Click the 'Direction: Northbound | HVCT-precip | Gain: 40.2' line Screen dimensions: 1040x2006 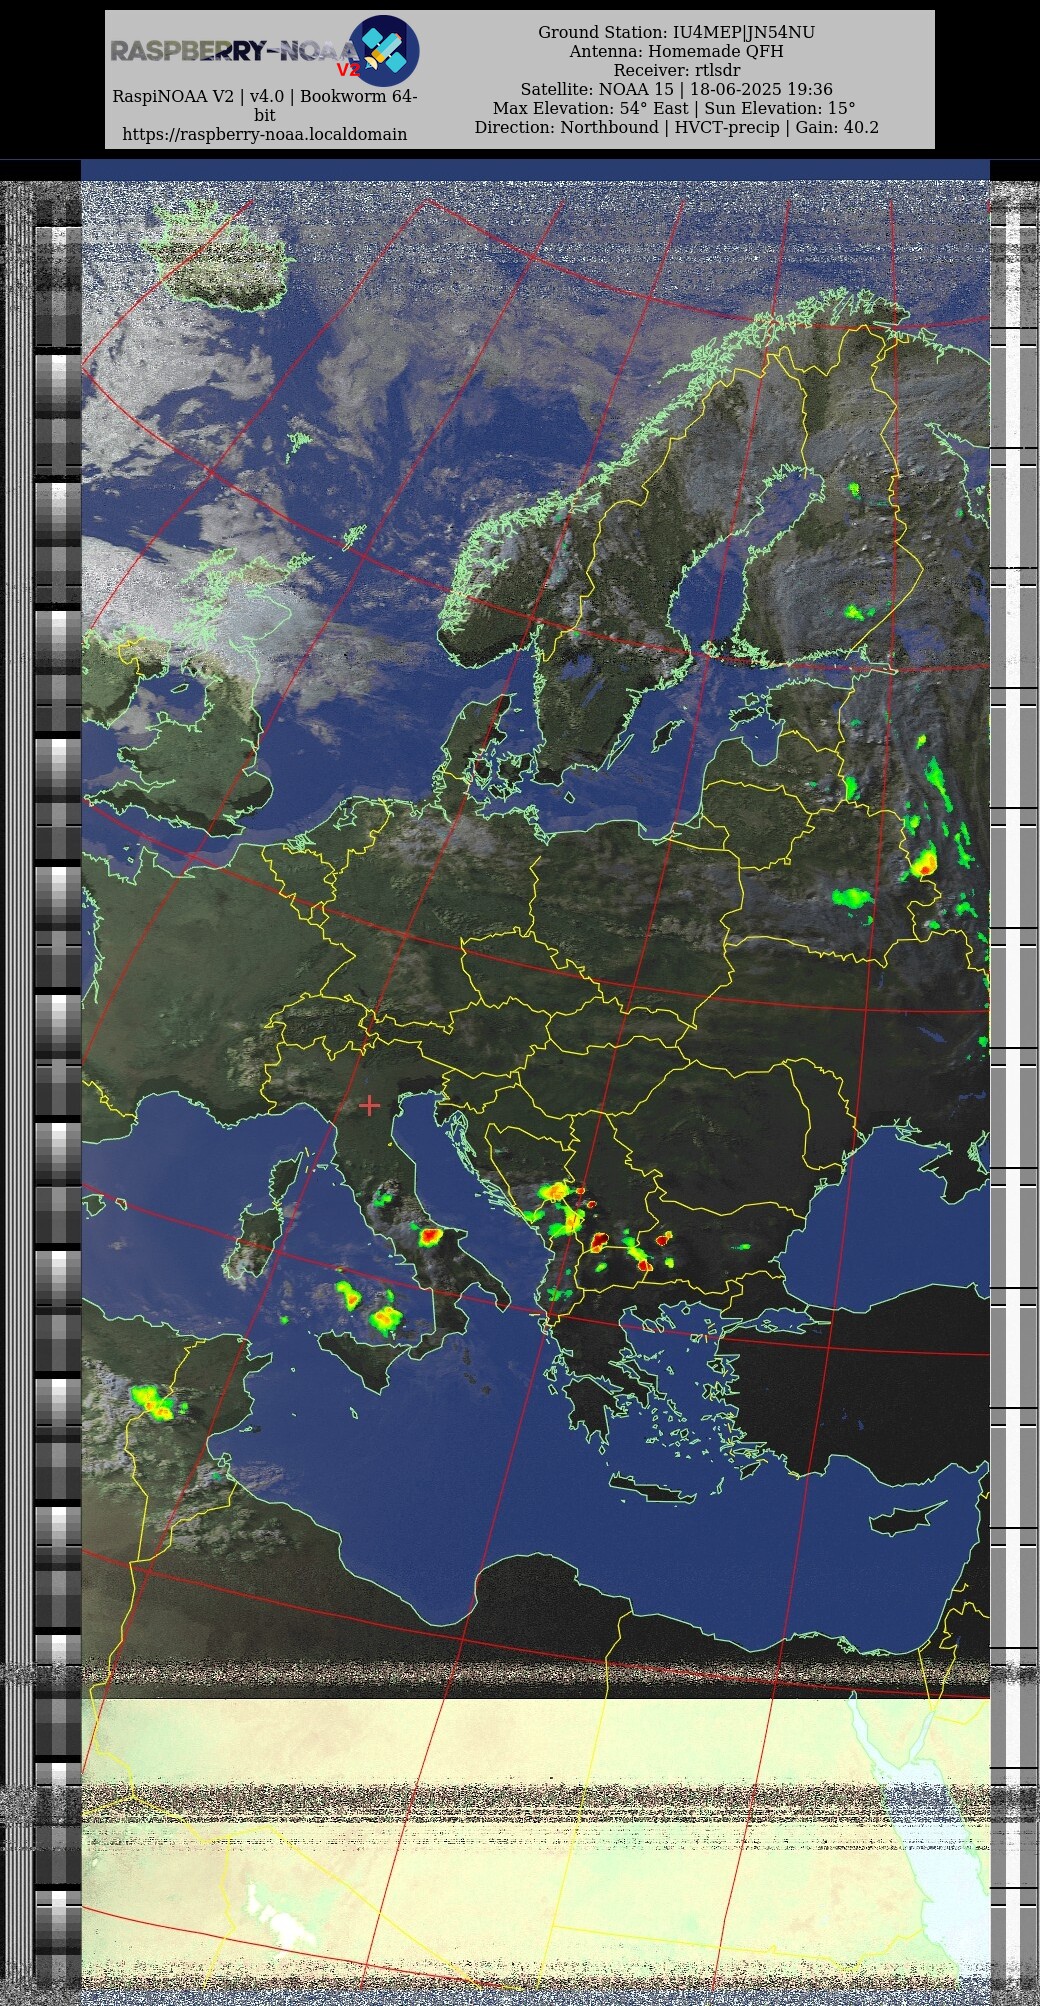pyautogui.click(x=677, y=127)
